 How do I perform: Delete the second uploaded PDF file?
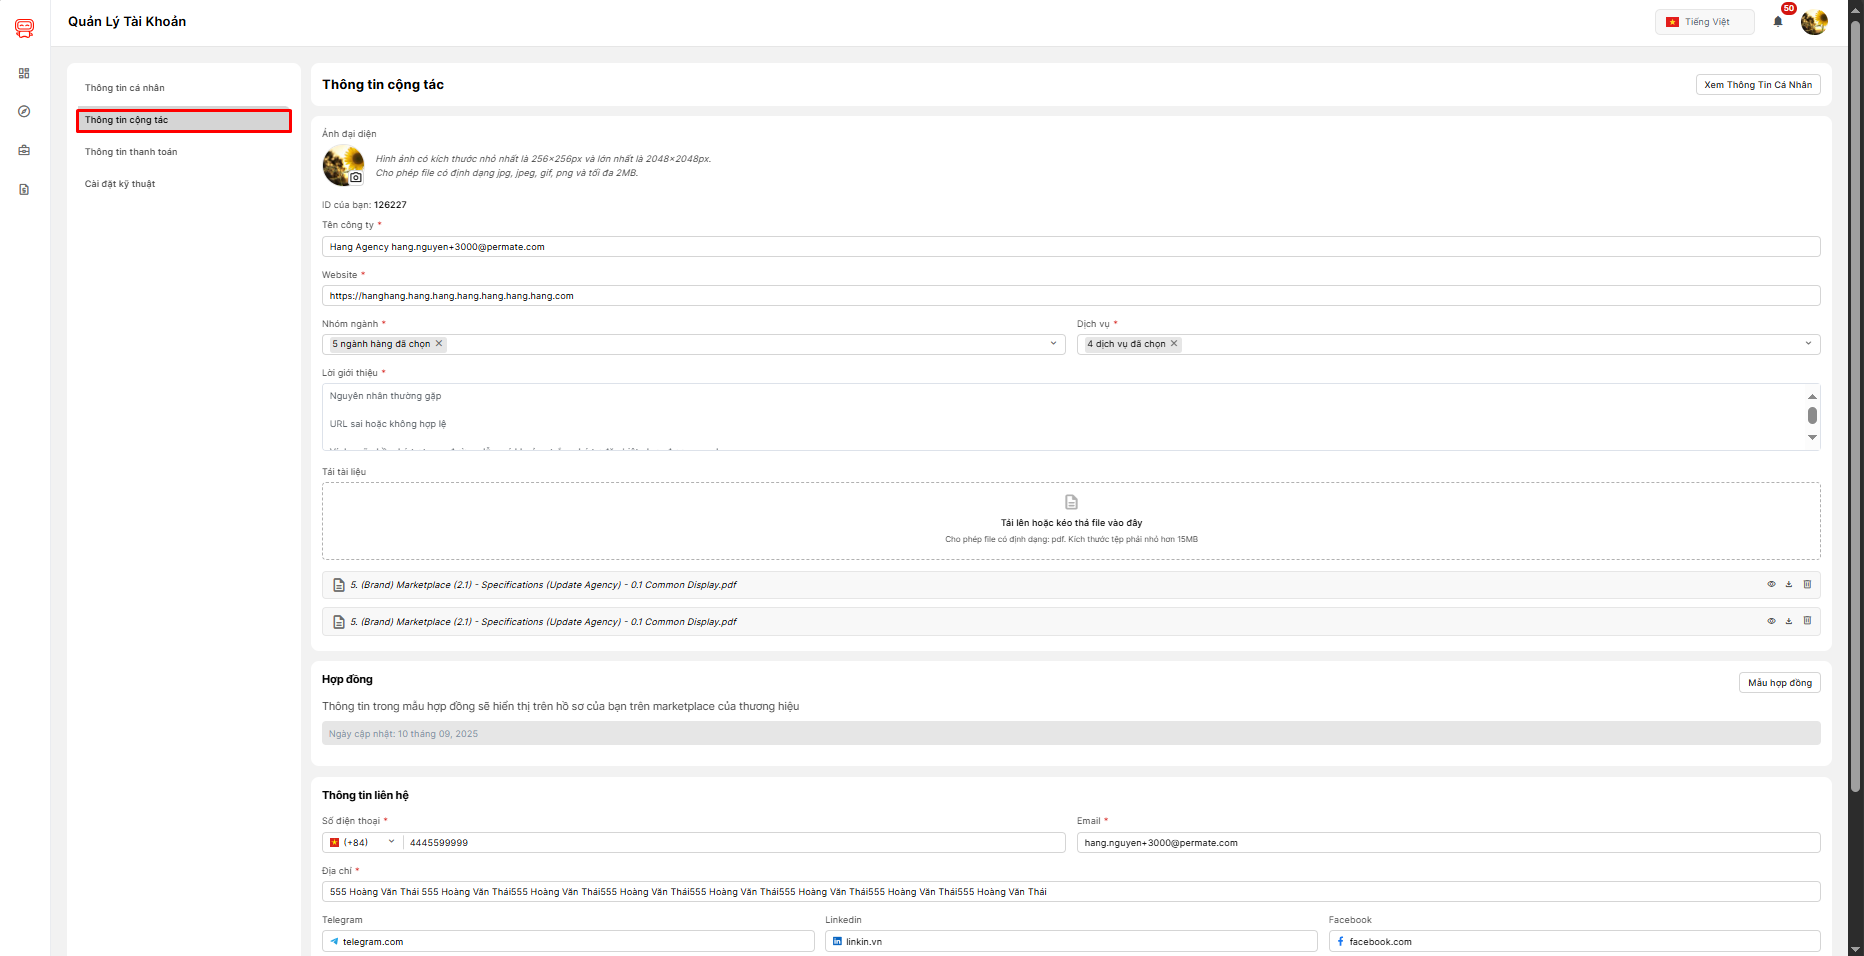point(1807,621)
